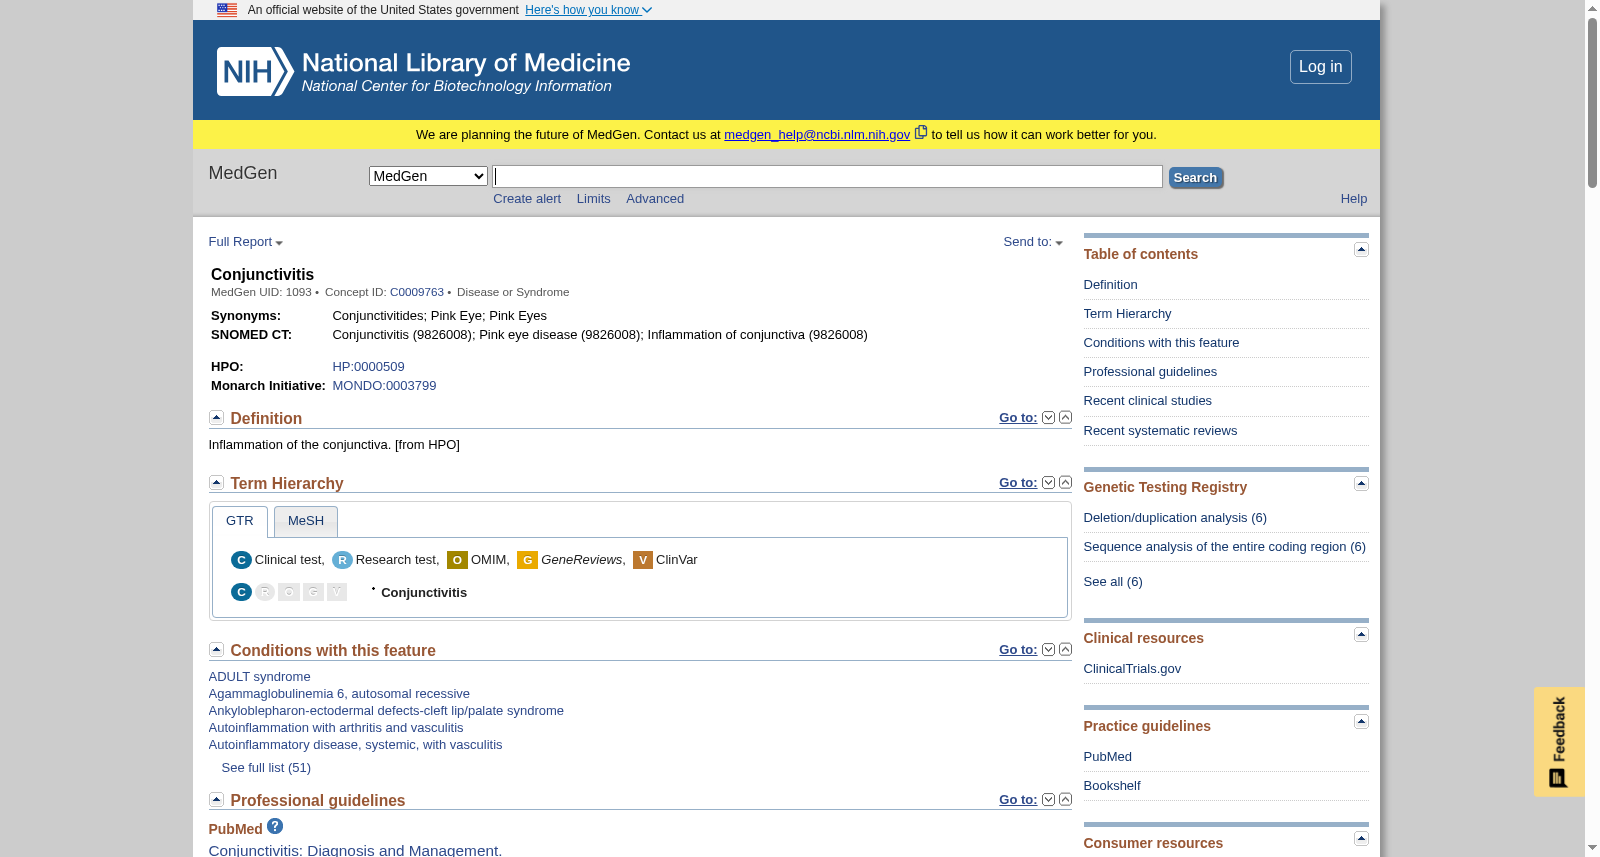
Task: Open Deletion/duplication analysis (6) link
Action: [1175, 518]
